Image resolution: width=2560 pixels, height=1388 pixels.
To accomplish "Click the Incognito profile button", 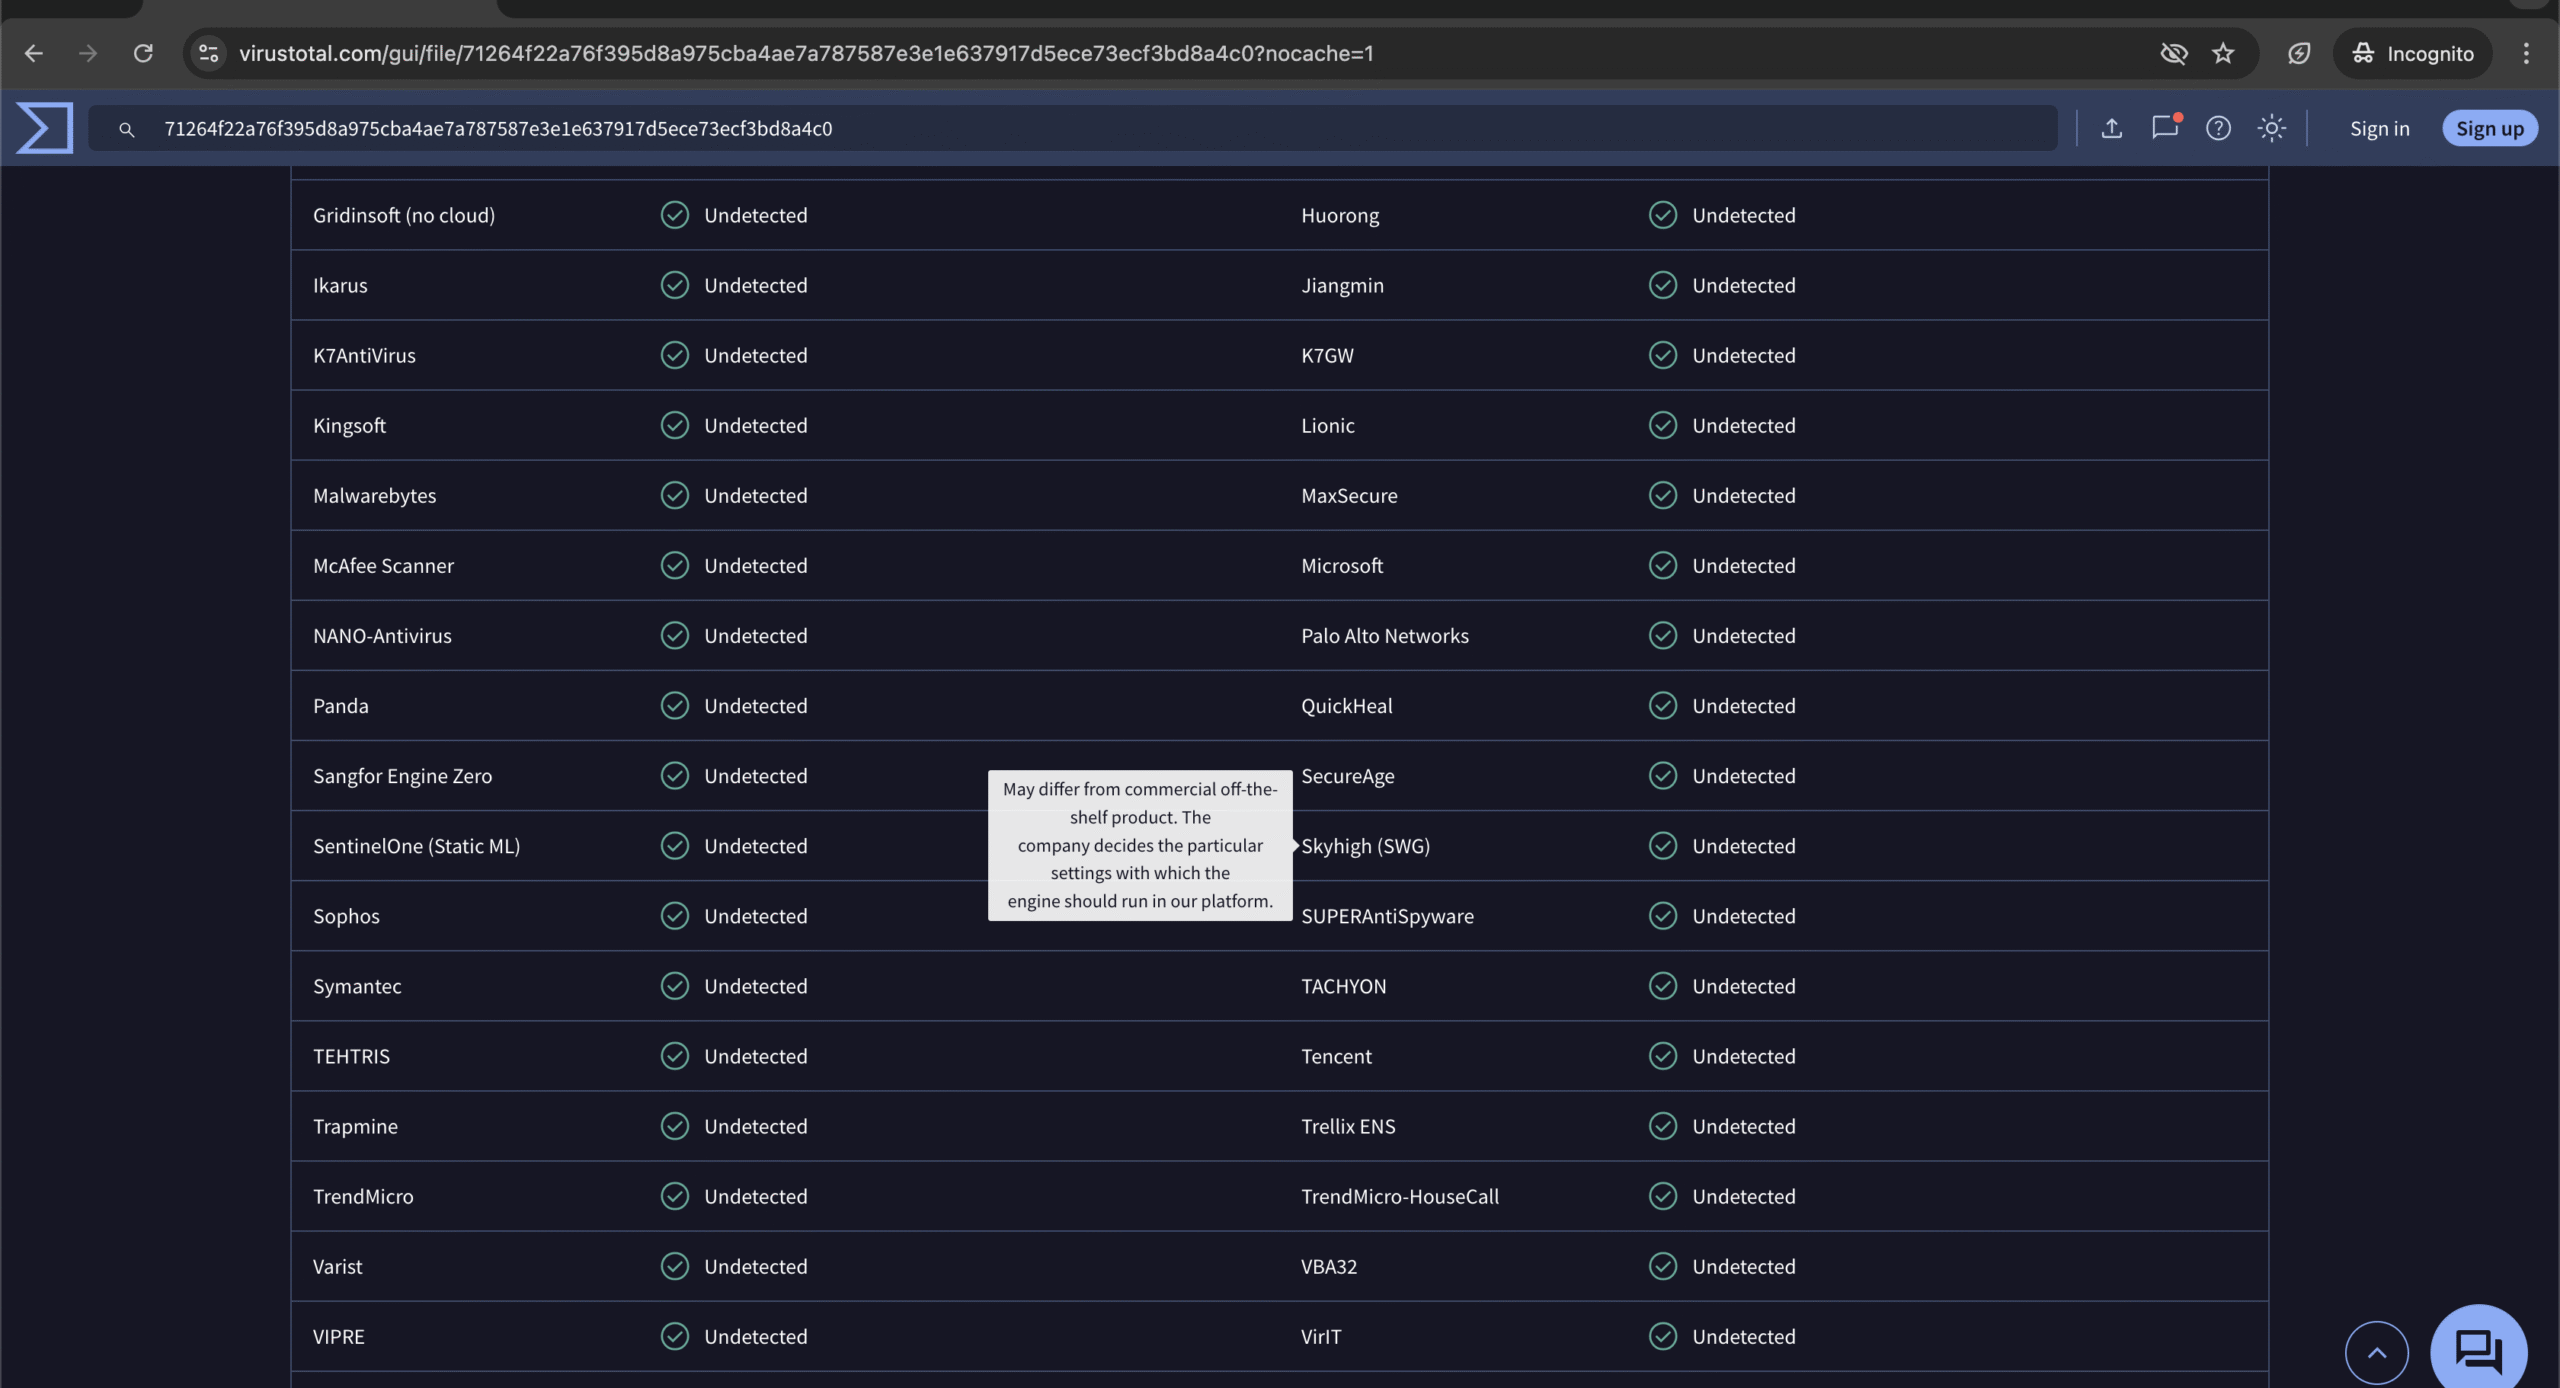I will pos(2412,53).
